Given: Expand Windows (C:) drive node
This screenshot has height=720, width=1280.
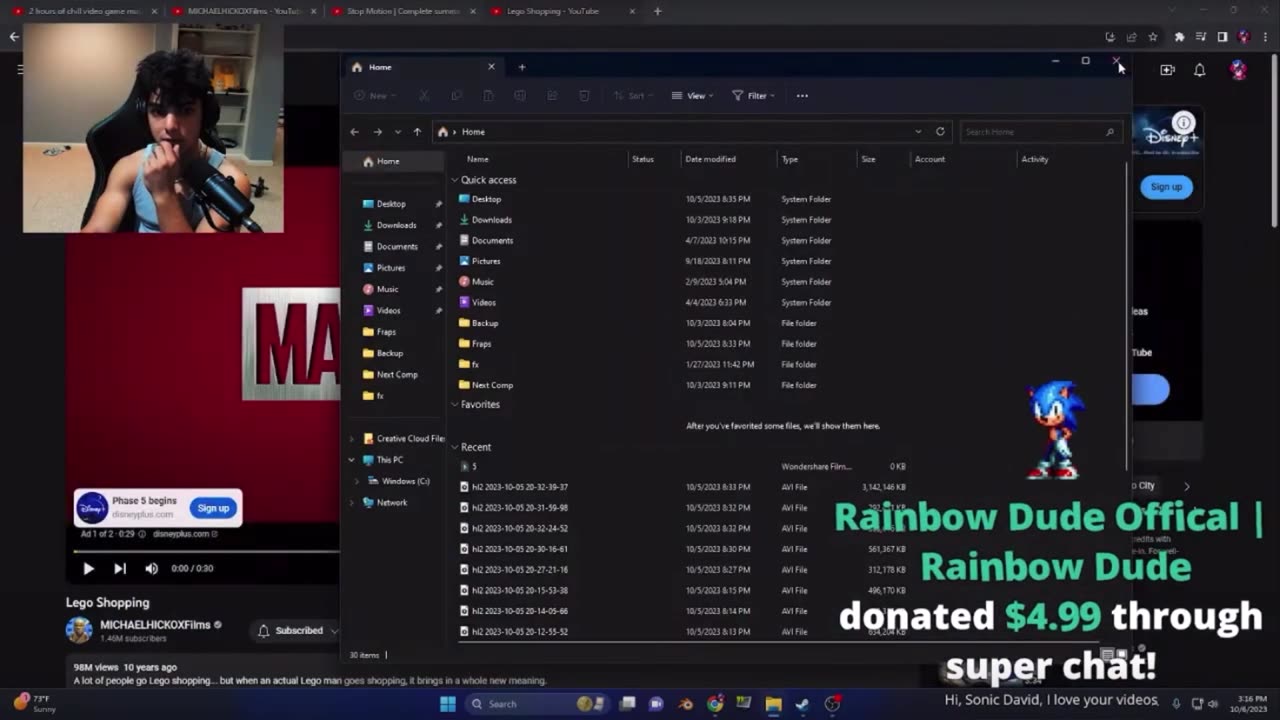Looking at the screenshot, I should click(357, 481).
